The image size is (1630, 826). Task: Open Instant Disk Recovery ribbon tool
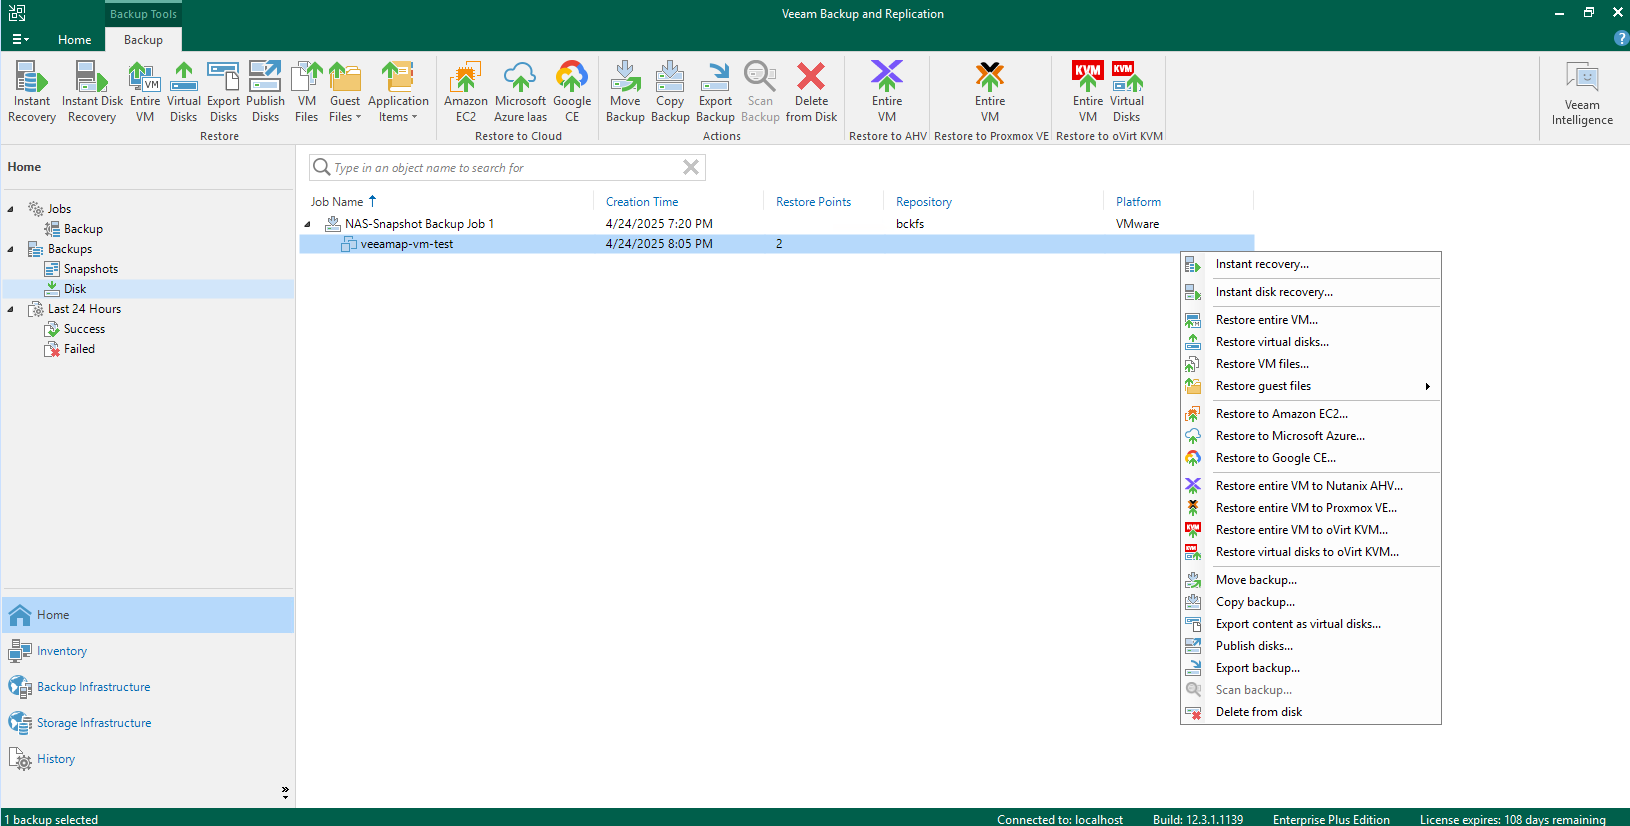(92, 92)
